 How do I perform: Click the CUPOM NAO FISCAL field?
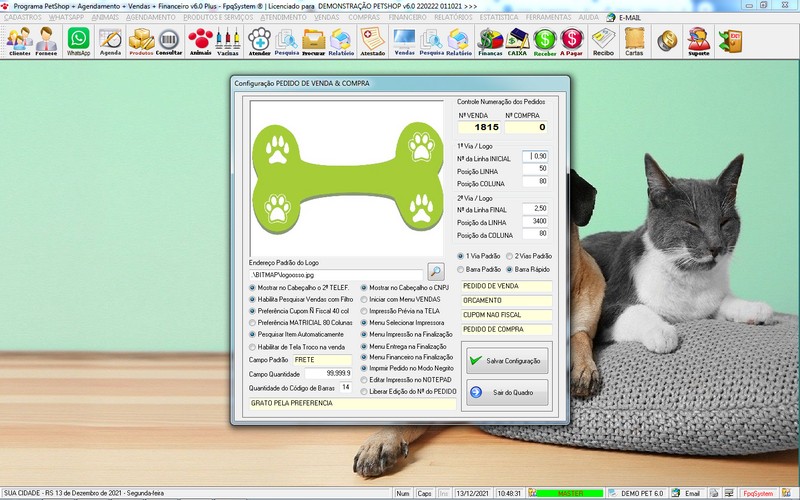point(507,315)
